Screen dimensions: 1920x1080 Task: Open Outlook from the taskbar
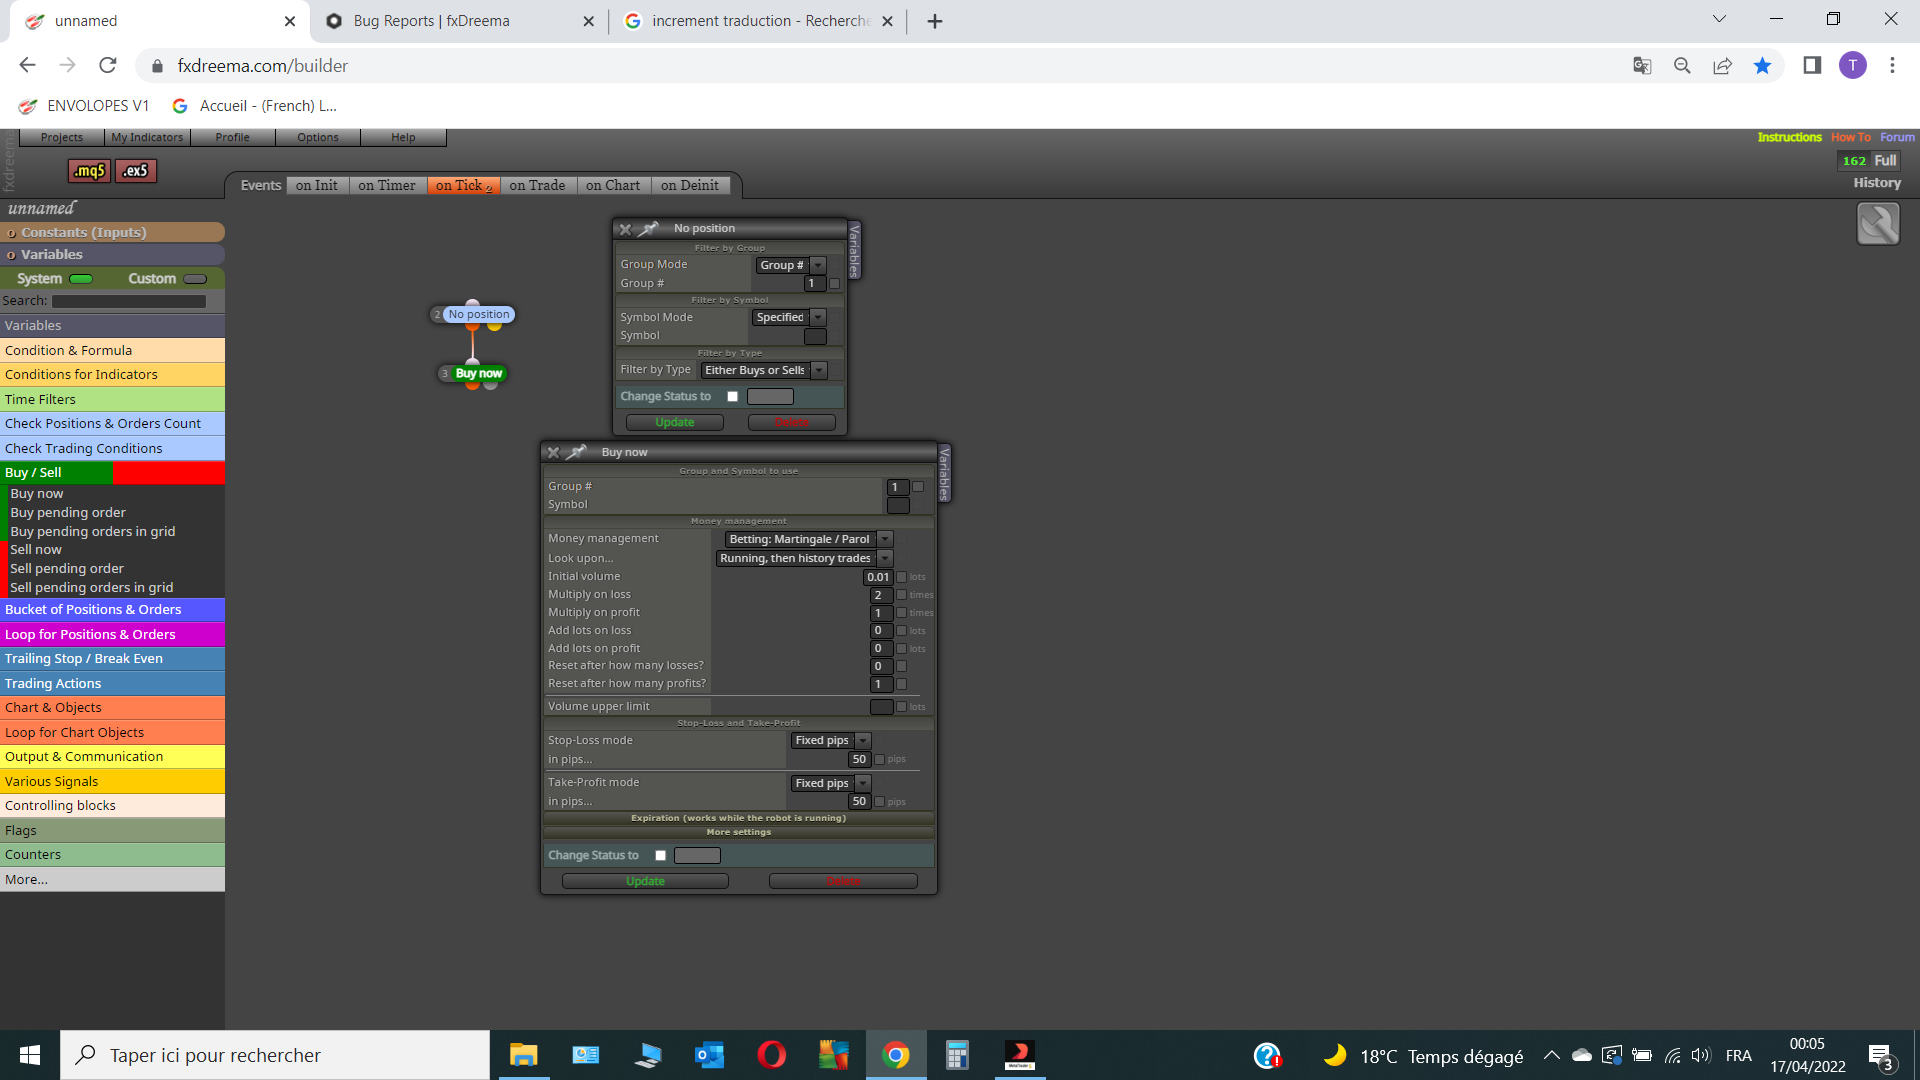coord(709,1055)
